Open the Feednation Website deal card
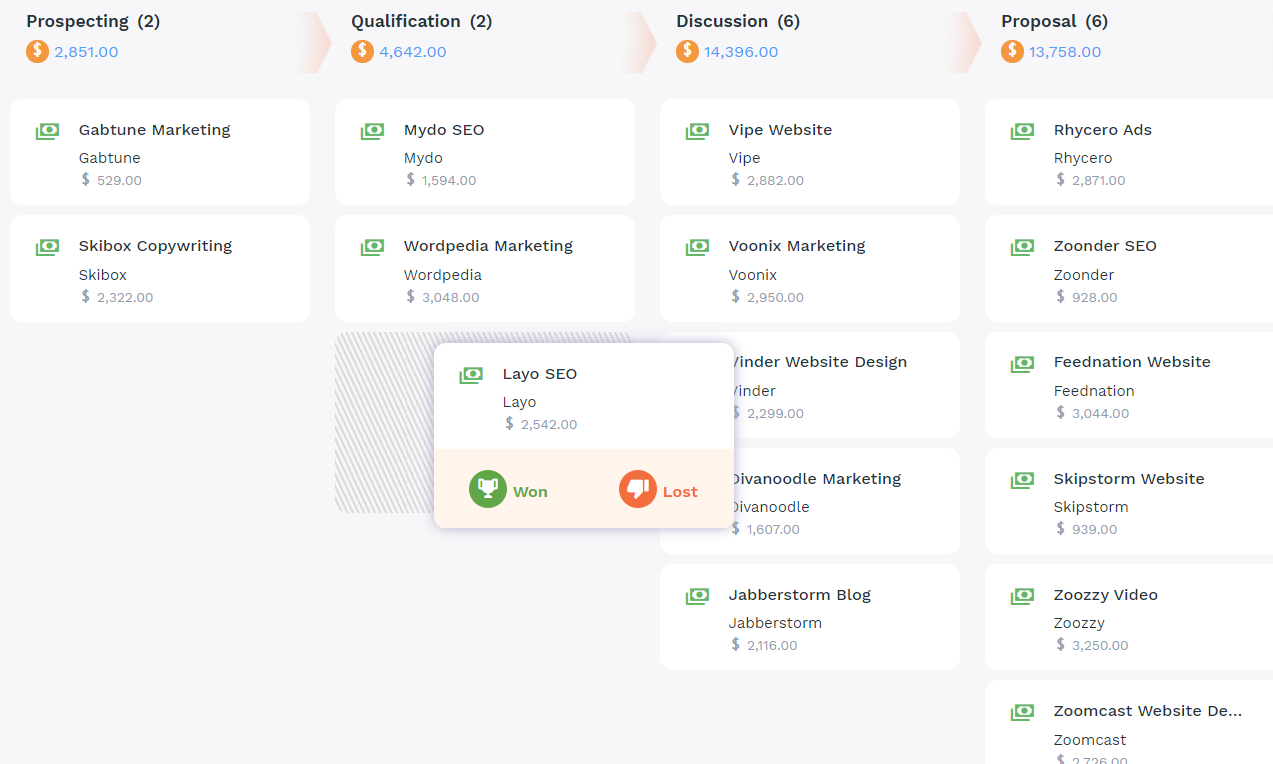The image size is (1273, 764). 1132,385
